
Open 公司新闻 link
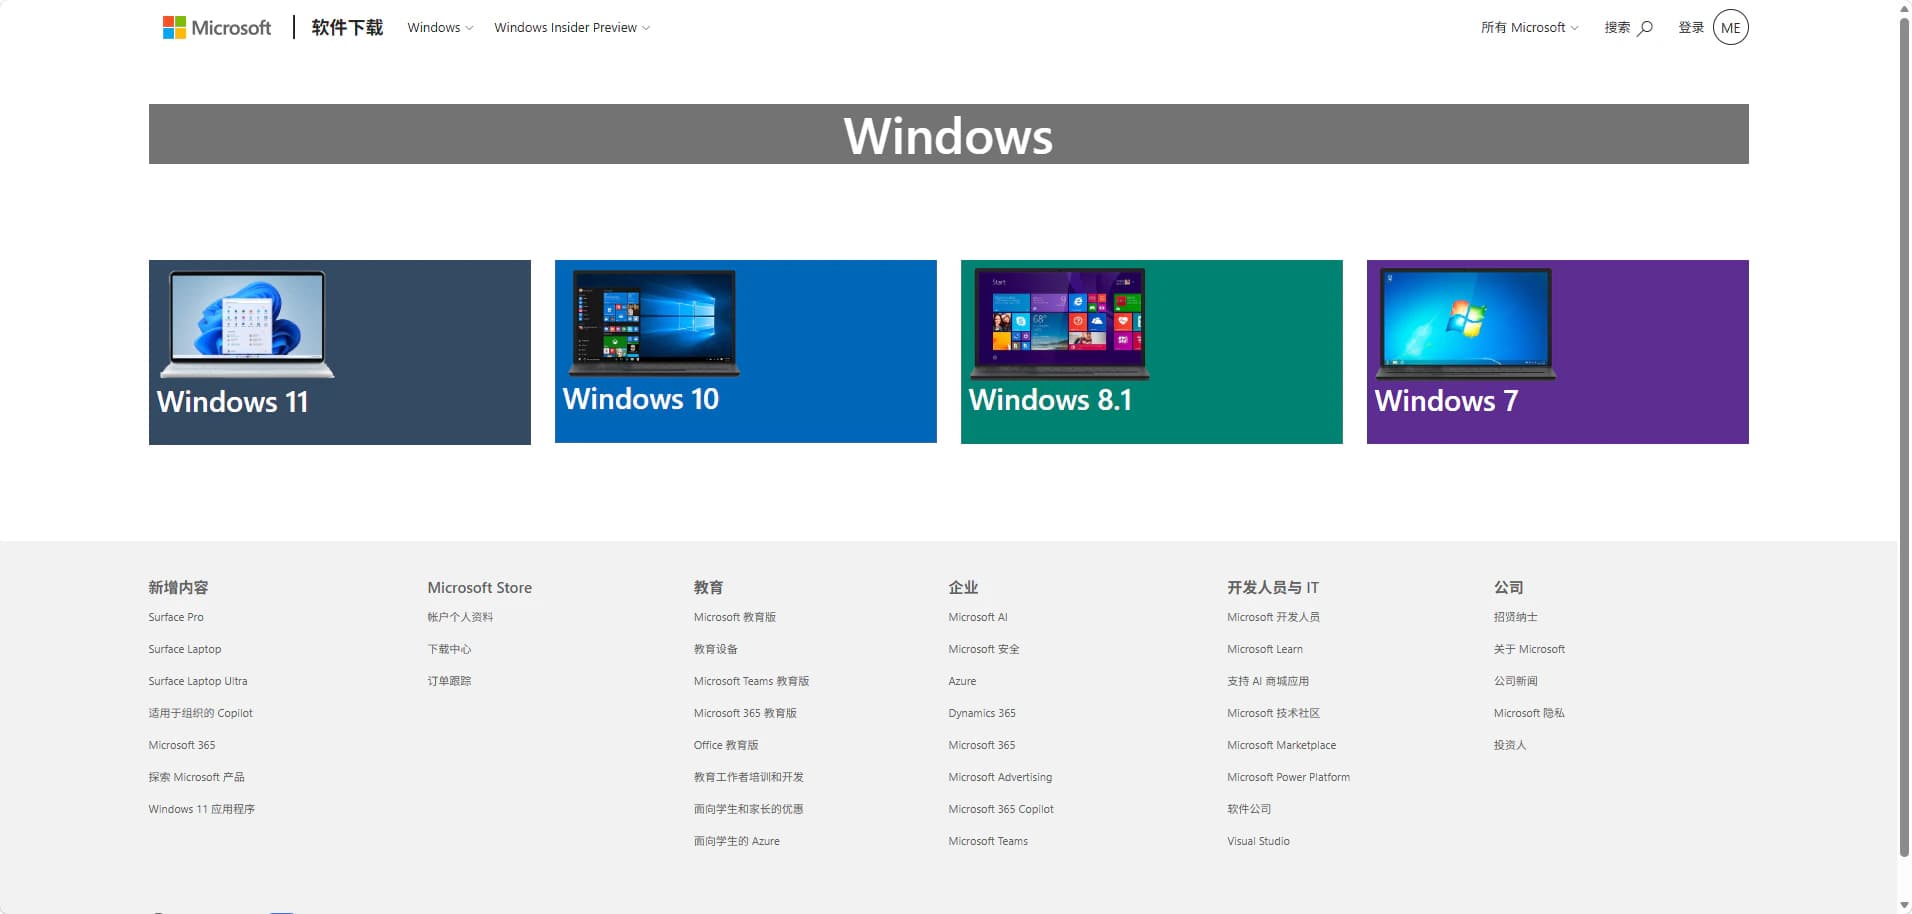point(1516,681)
